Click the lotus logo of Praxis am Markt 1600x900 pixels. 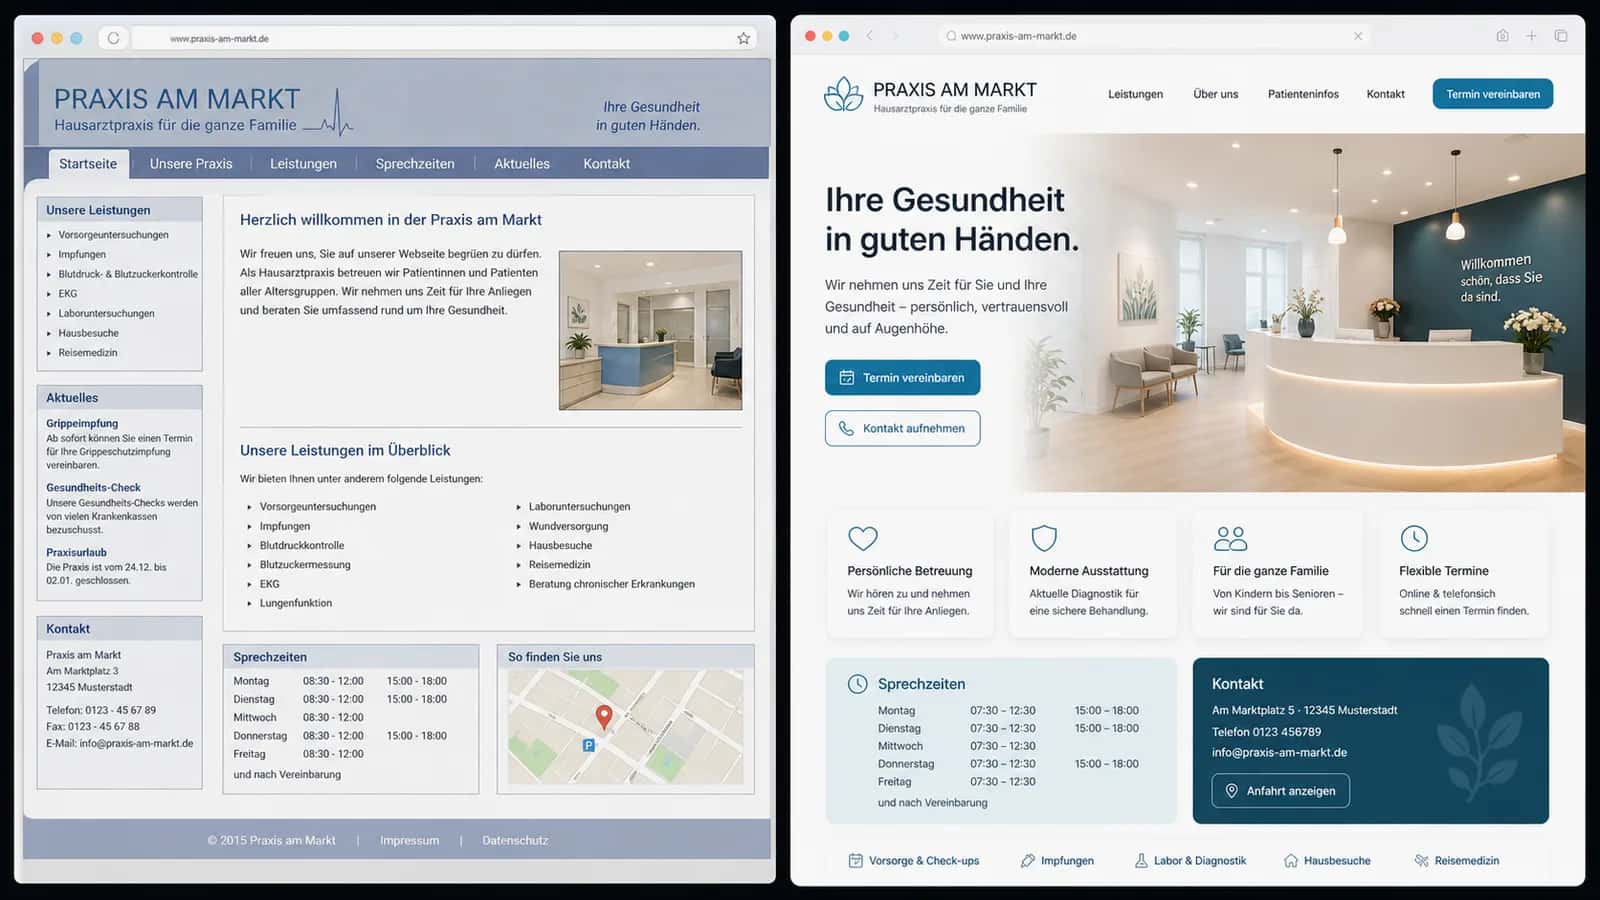pos(843,94)
